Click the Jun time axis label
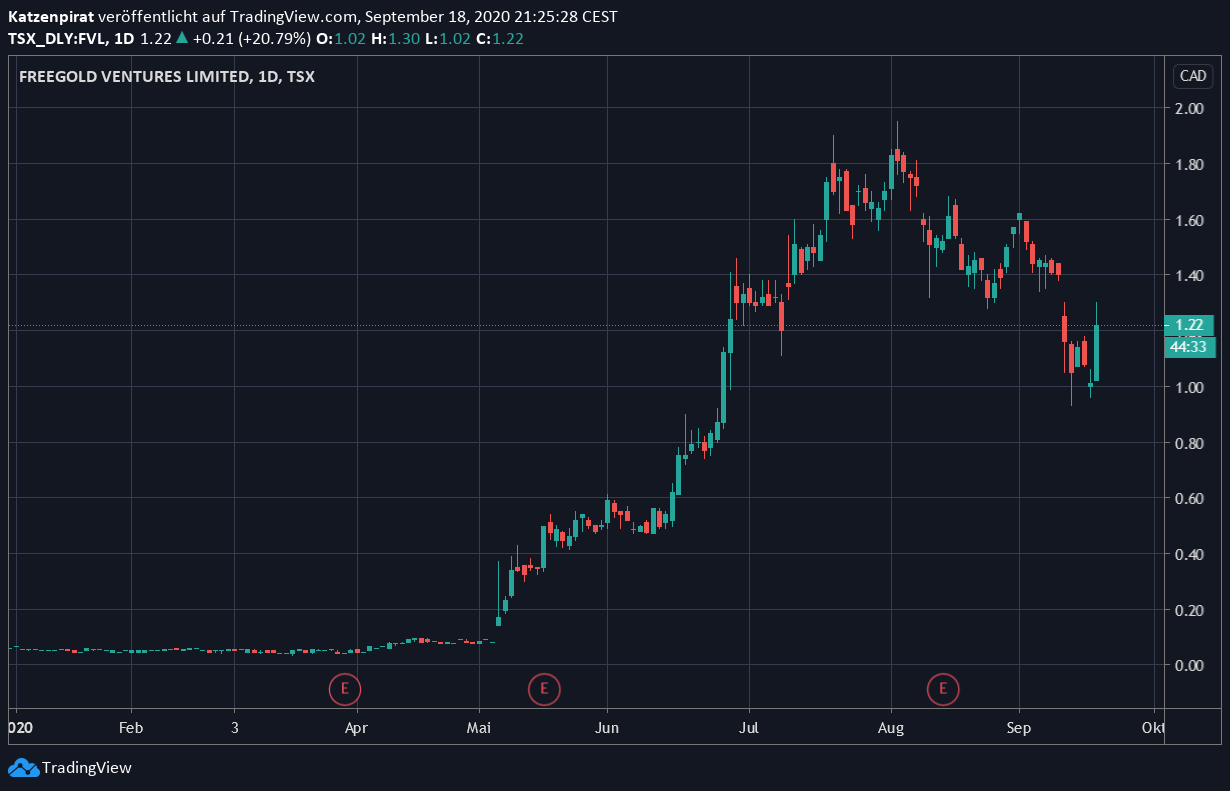 607,728
